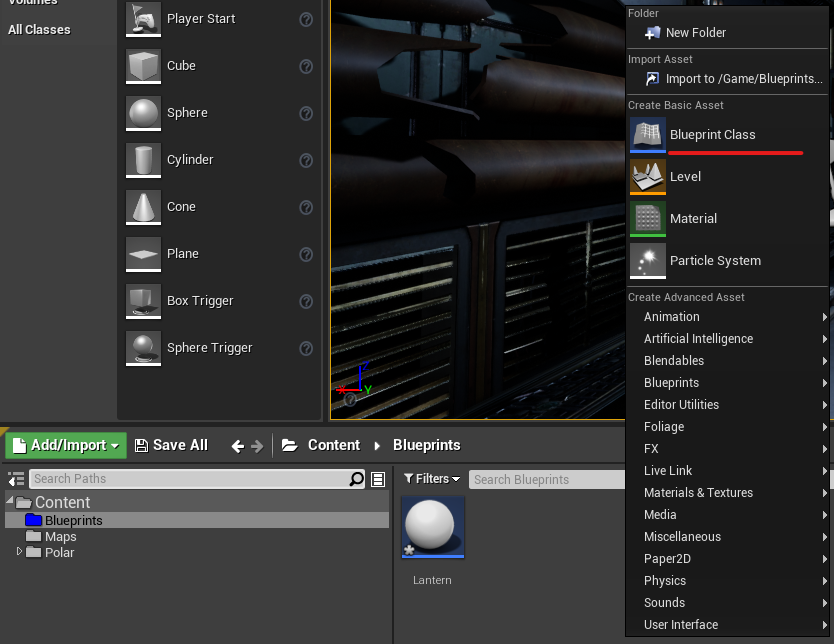This screenshot has height=644, width=834.
Task: Open the paths view options list icon
Action: [x=378, y=479]
